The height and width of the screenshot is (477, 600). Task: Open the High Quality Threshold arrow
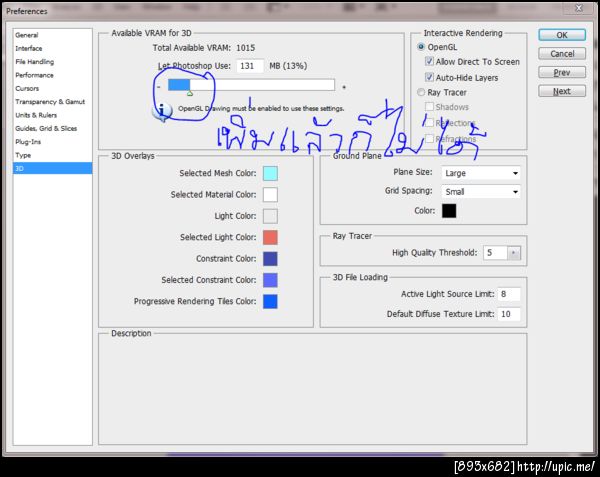tap(514, 253)
